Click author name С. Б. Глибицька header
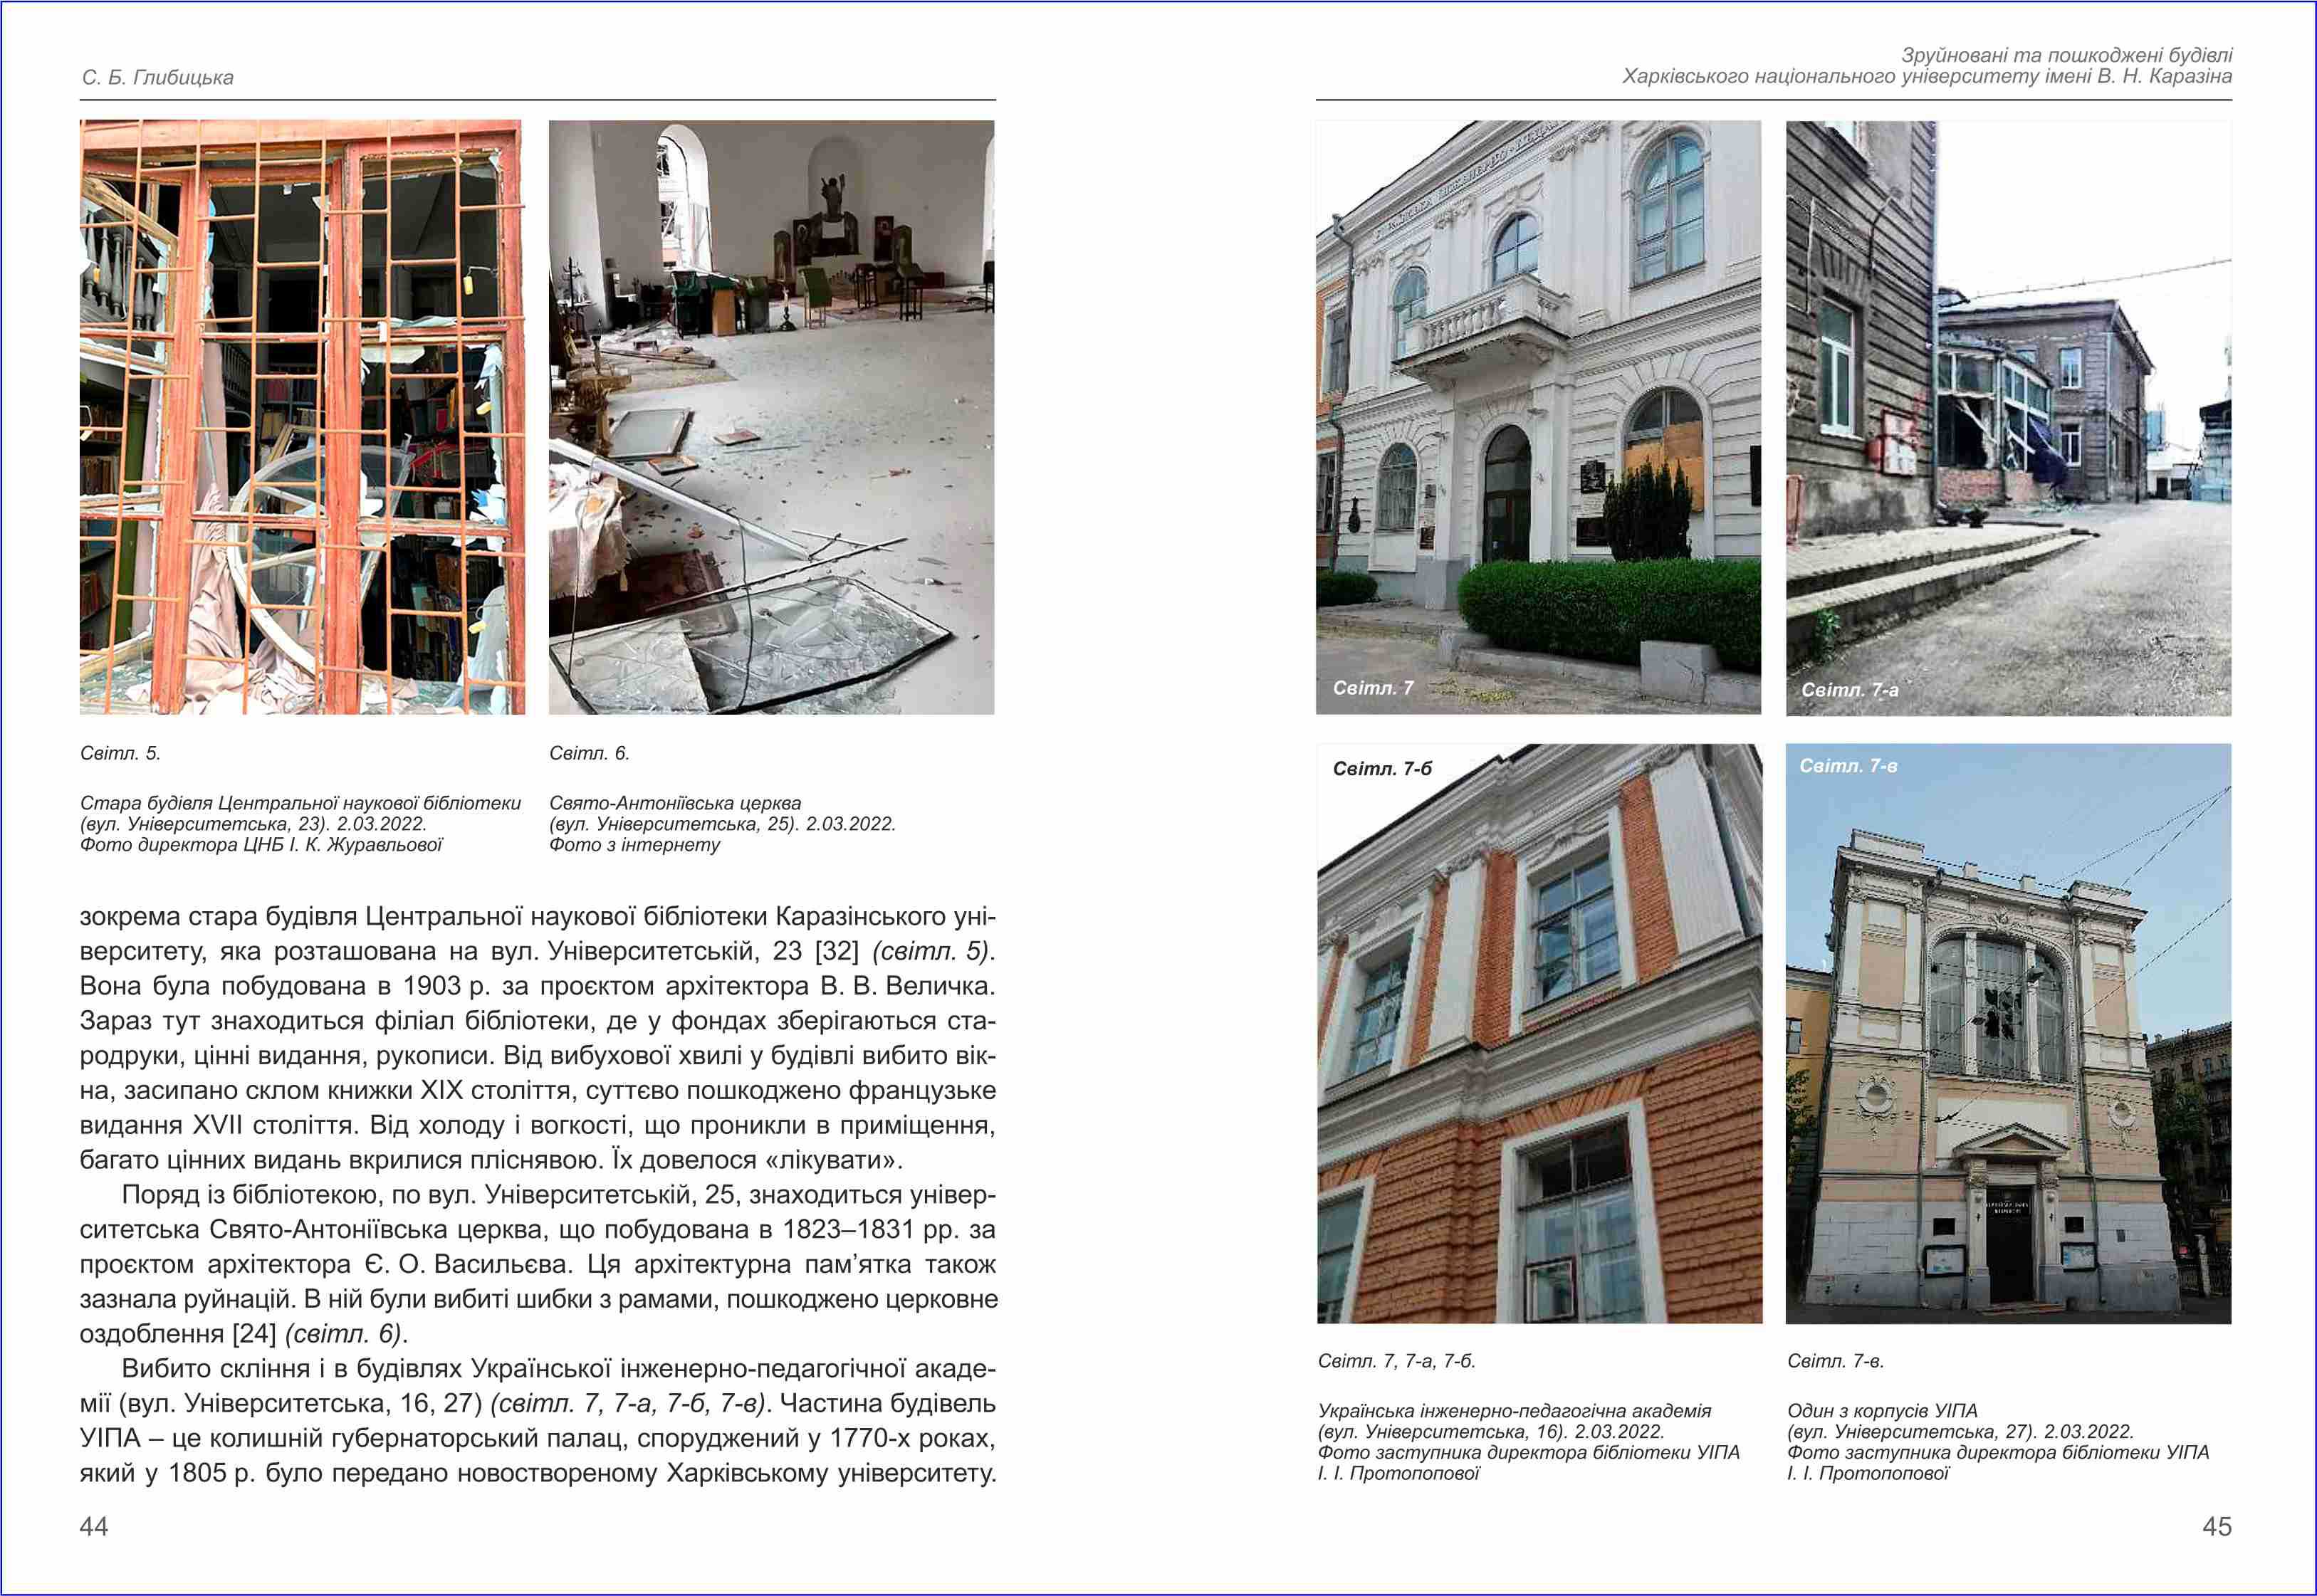This screenshot has width=2317, height=1596. pos(158,78)
